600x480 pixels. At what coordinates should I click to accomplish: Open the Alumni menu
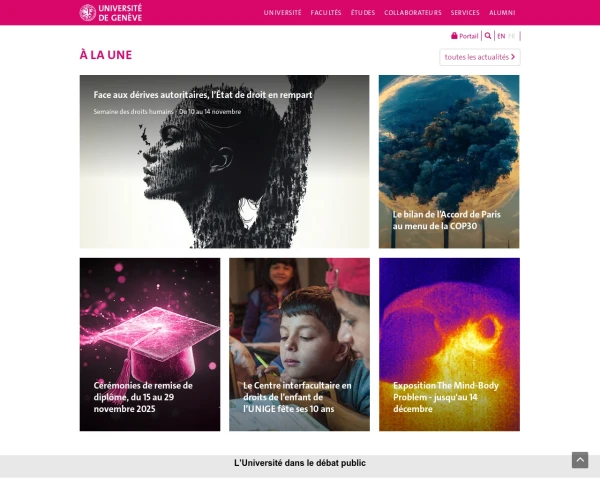coord(502,13)
